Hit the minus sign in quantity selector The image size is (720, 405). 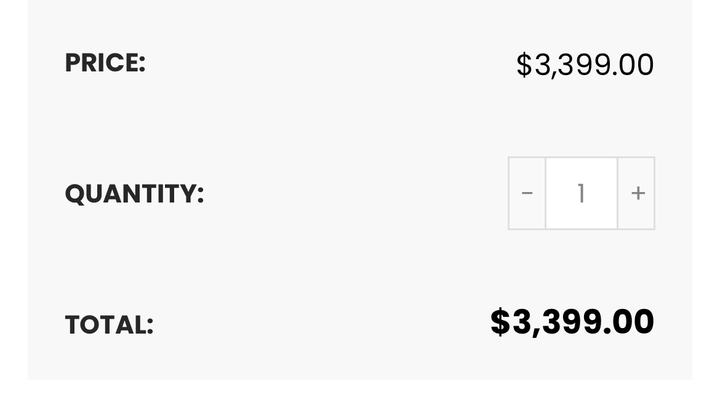coord(527,193)
